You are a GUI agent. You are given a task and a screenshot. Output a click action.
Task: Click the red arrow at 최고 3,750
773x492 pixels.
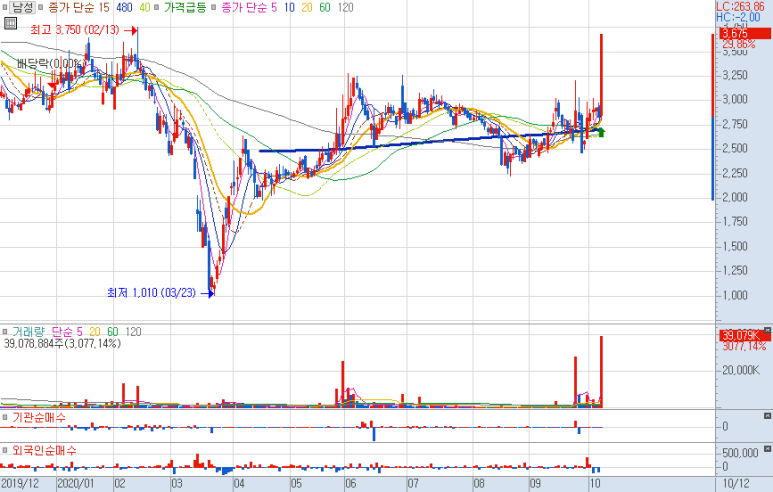(129, 31)
